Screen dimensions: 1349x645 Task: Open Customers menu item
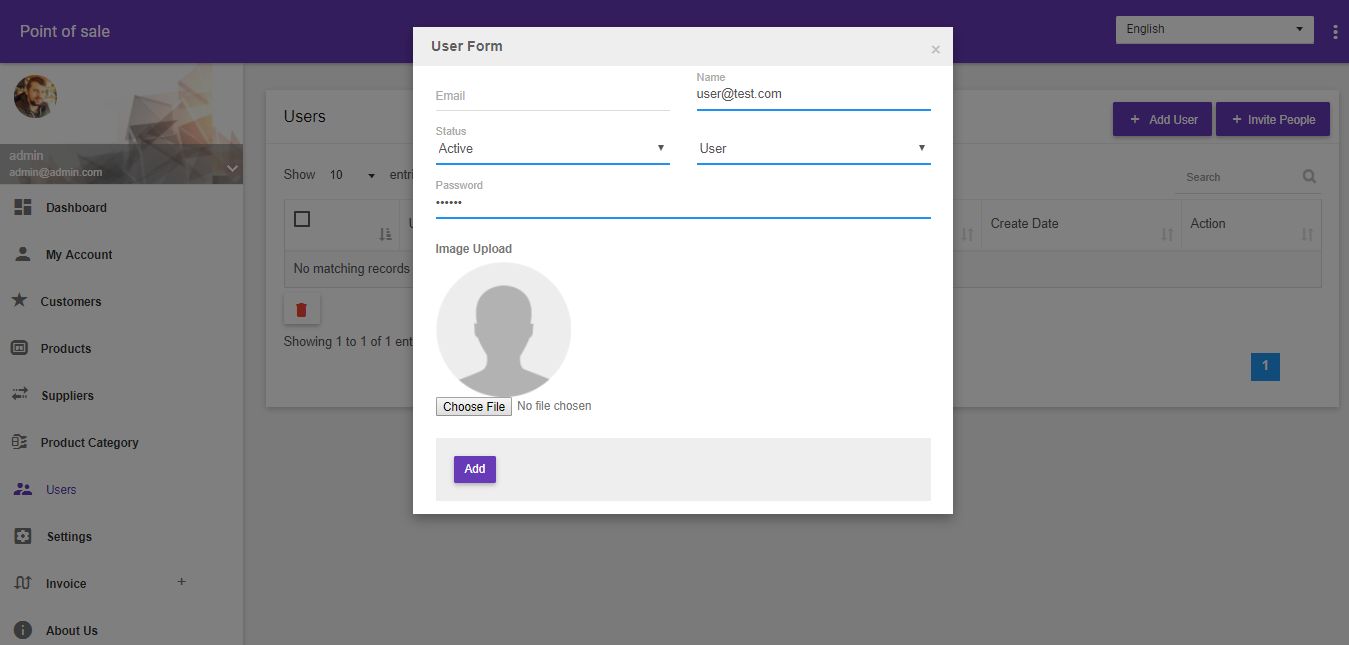(x=71, y=301)
